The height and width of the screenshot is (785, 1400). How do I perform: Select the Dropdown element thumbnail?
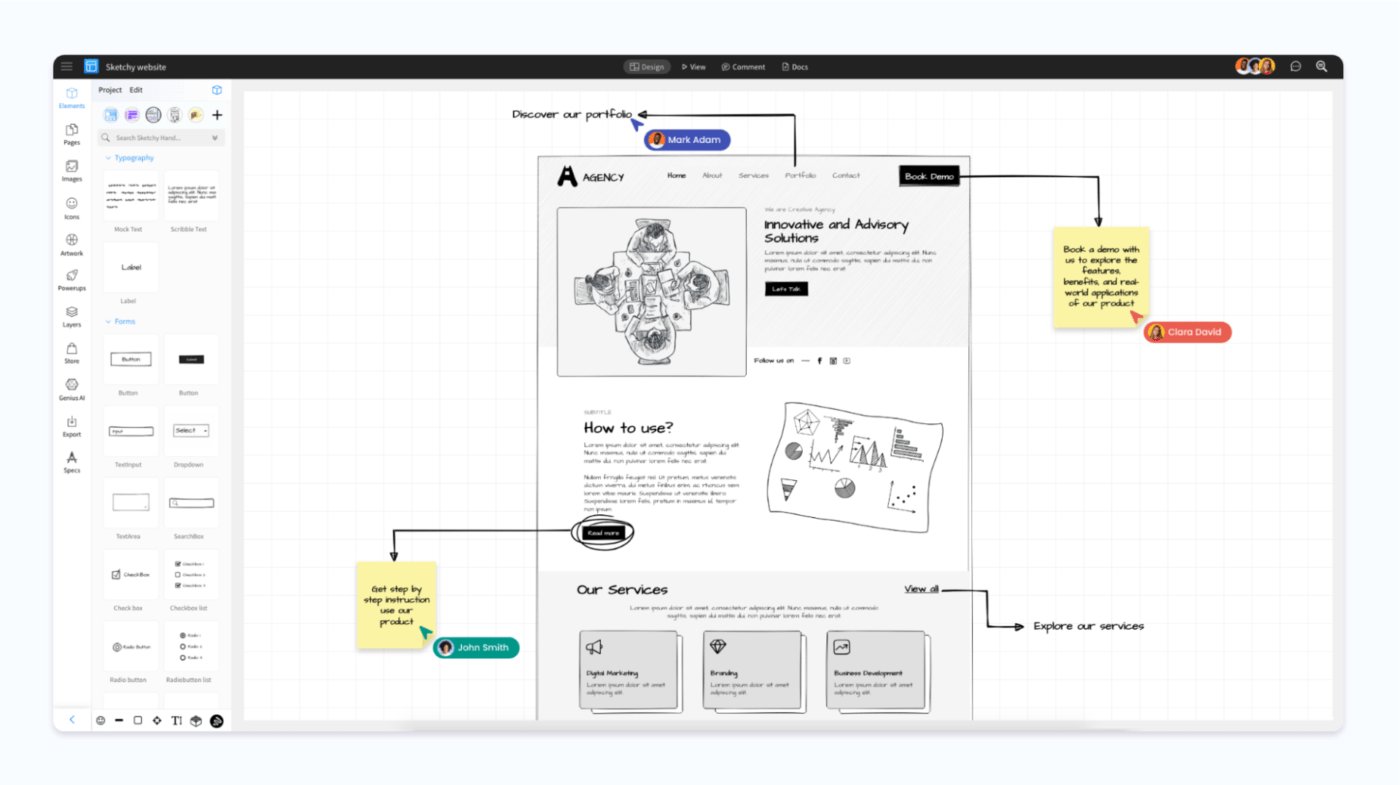pos(191,431)
